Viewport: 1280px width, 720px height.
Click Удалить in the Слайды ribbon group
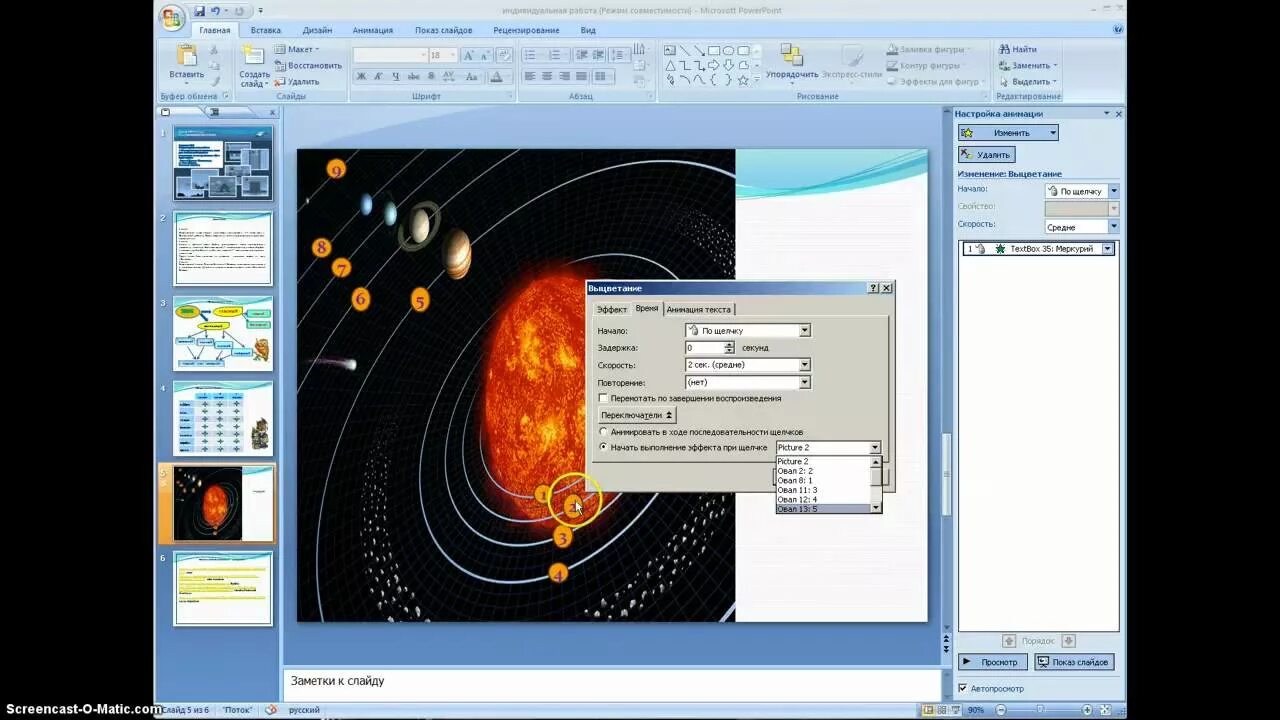click(297, 81)
